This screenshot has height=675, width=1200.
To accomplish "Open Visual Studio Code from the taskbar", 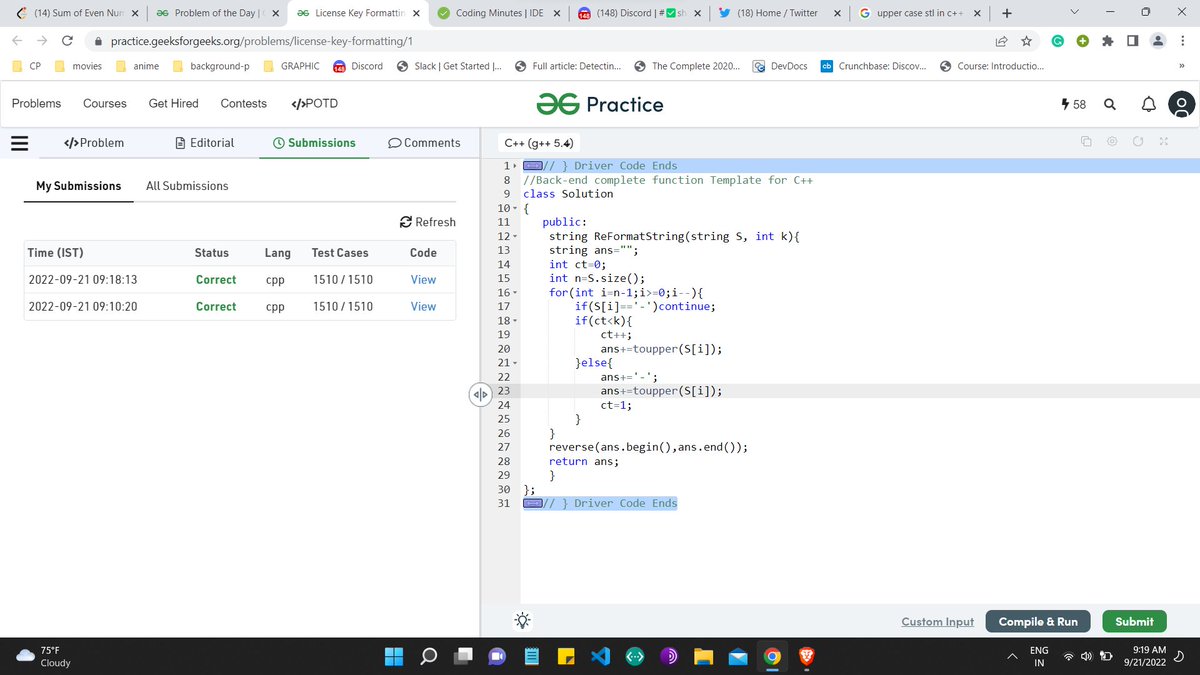I will [599, 657].
